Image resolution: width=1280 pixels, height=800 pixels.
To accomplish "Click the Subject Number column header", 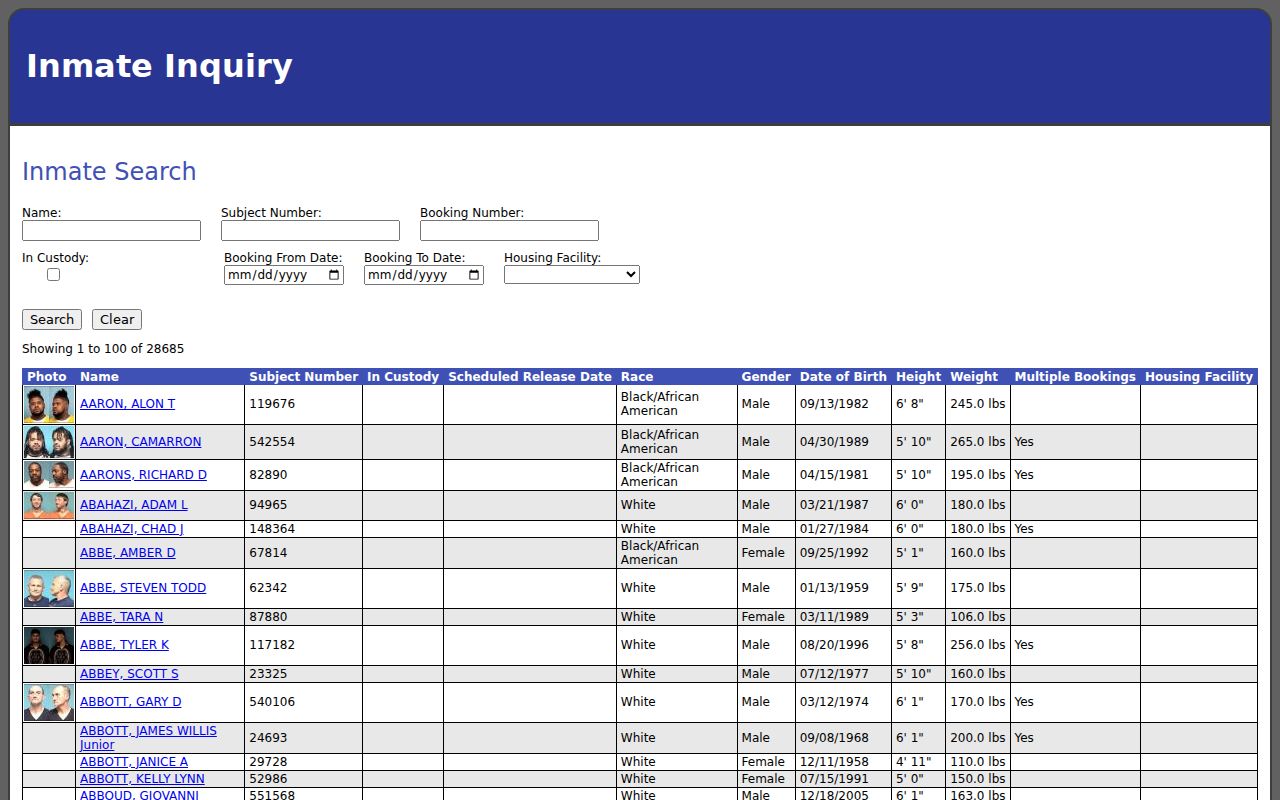I will pyautogui.click(x=303, y=377).
